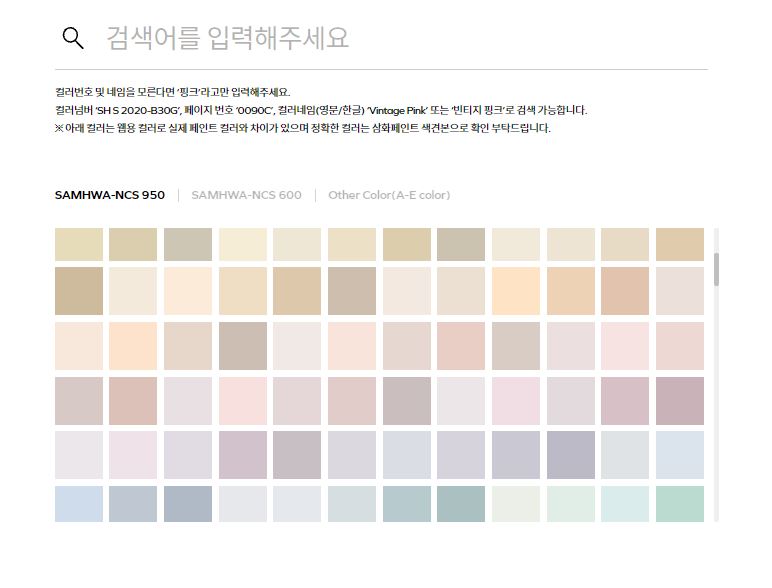Select the SAMHWA-NCS 950 tab
The image size is (772, 588).
pos(110,195)
